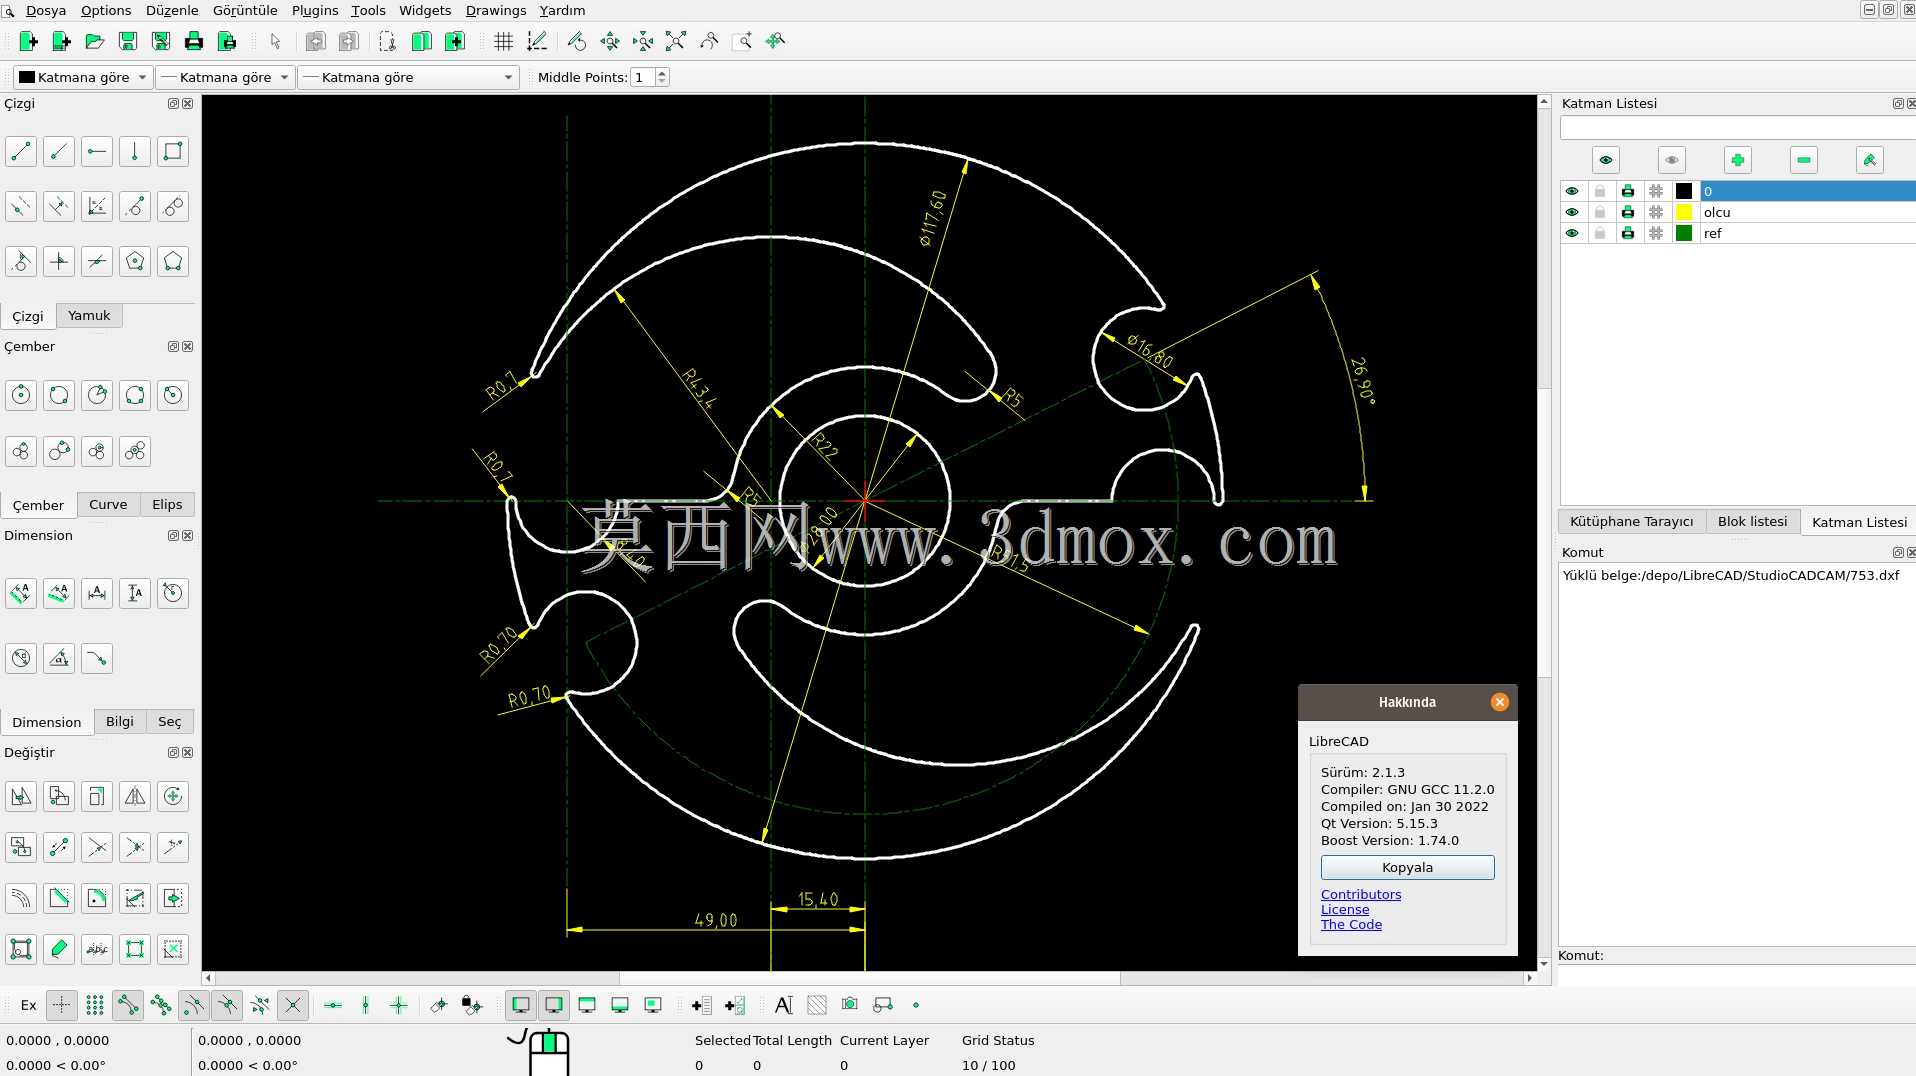The image size is (1916, 1076).
Task: Click the Zoom auto icon
Action: (676, 41)
